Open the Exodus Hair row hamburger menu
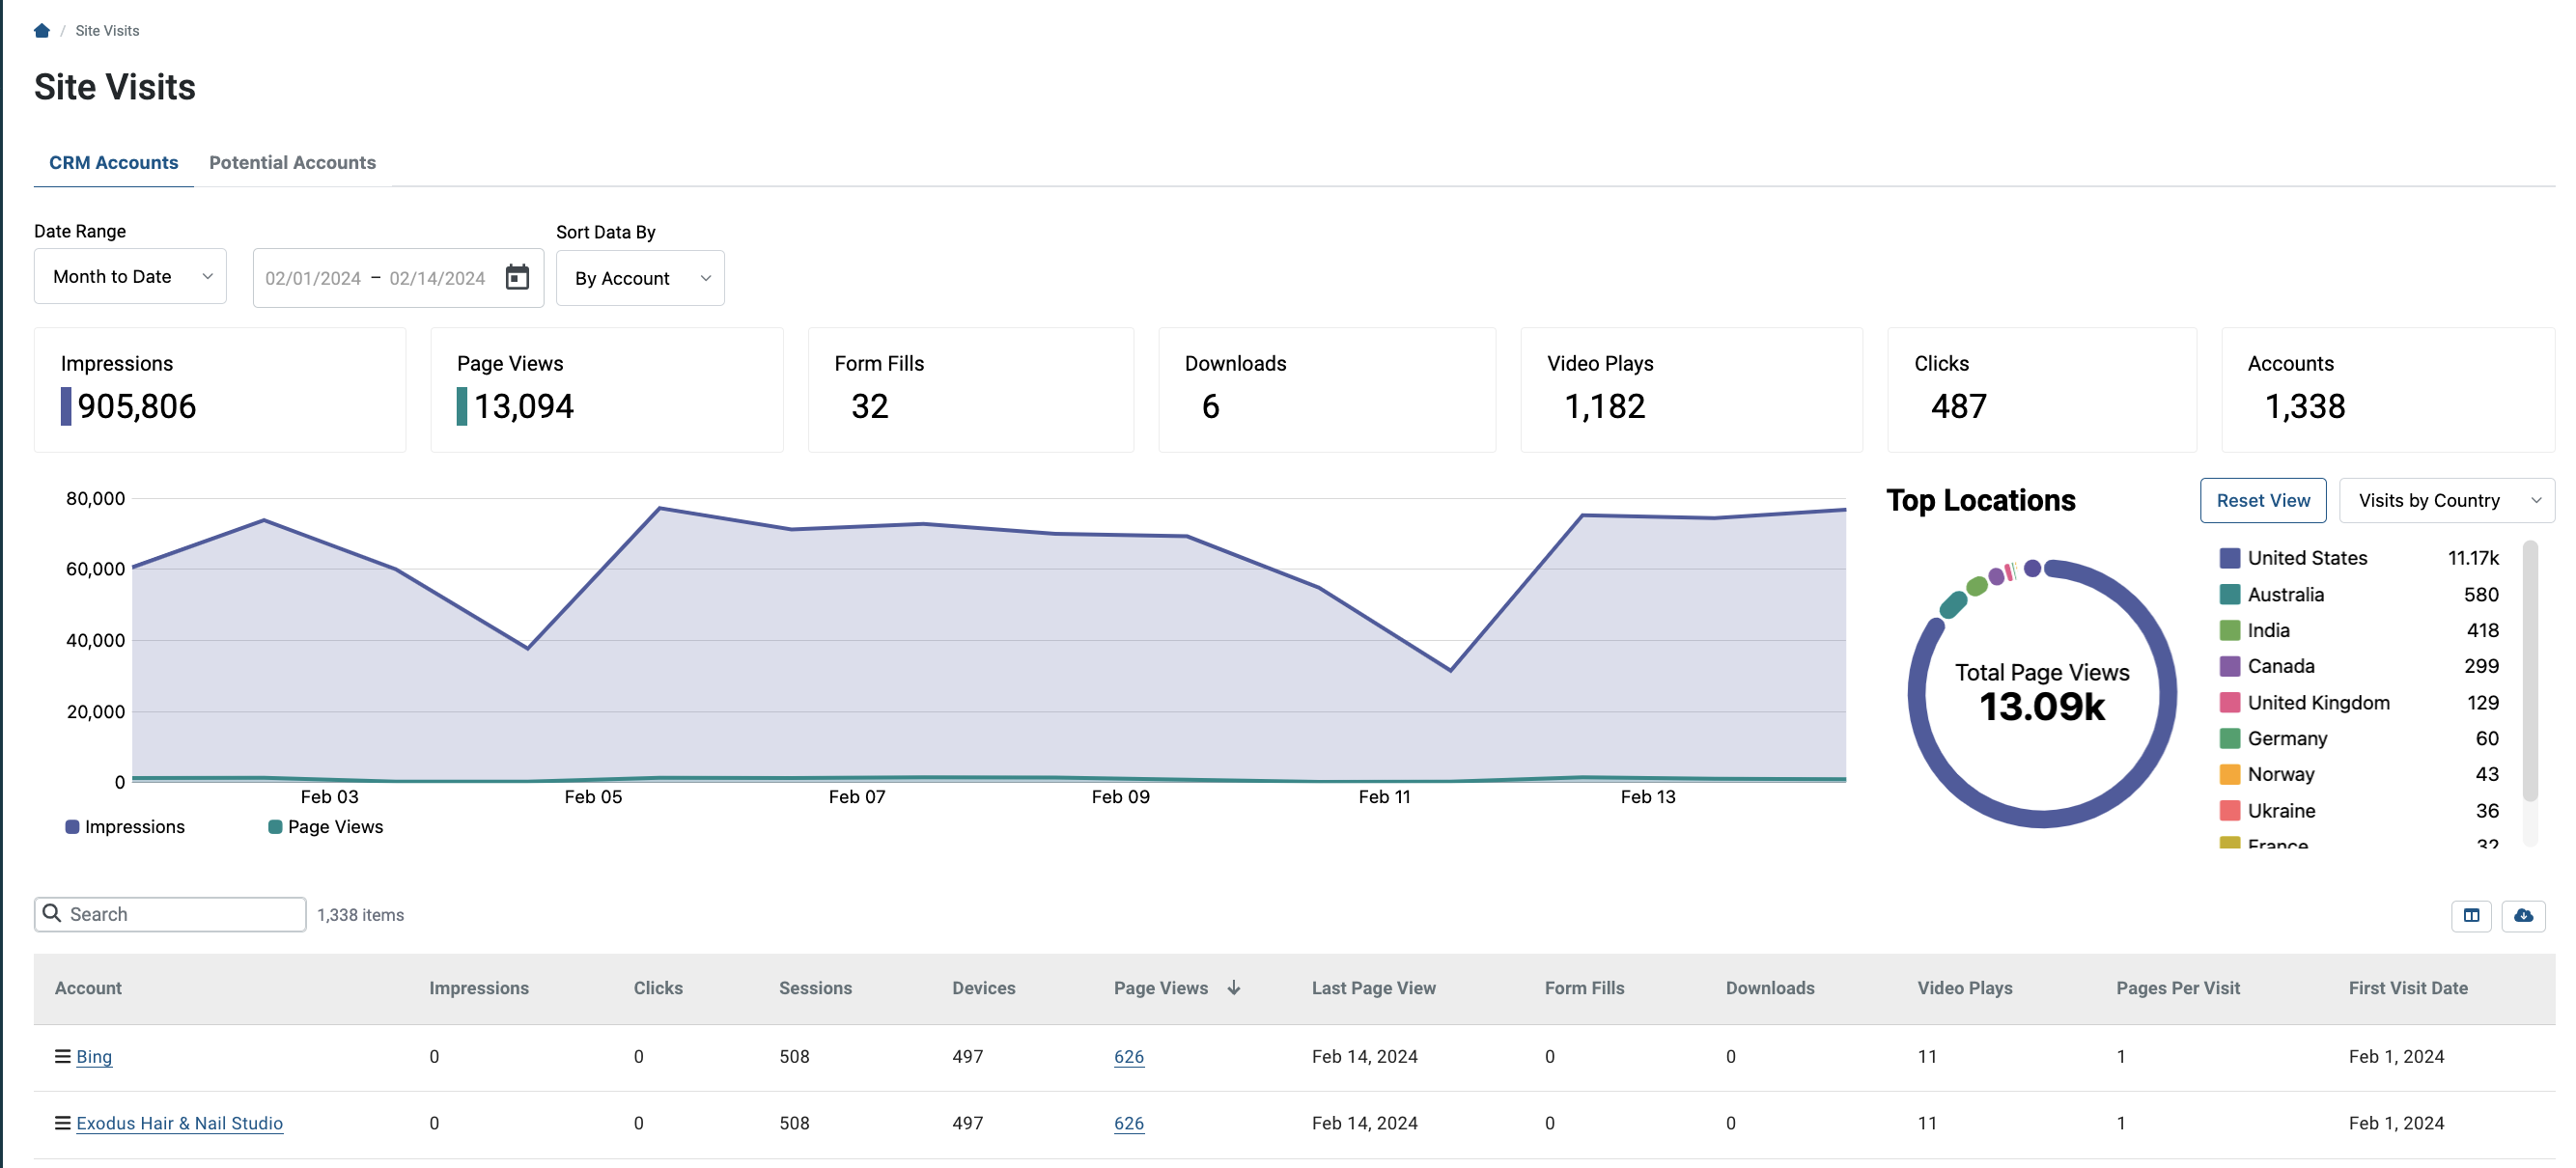The image size is (2576, 1168). point(62,1122)
